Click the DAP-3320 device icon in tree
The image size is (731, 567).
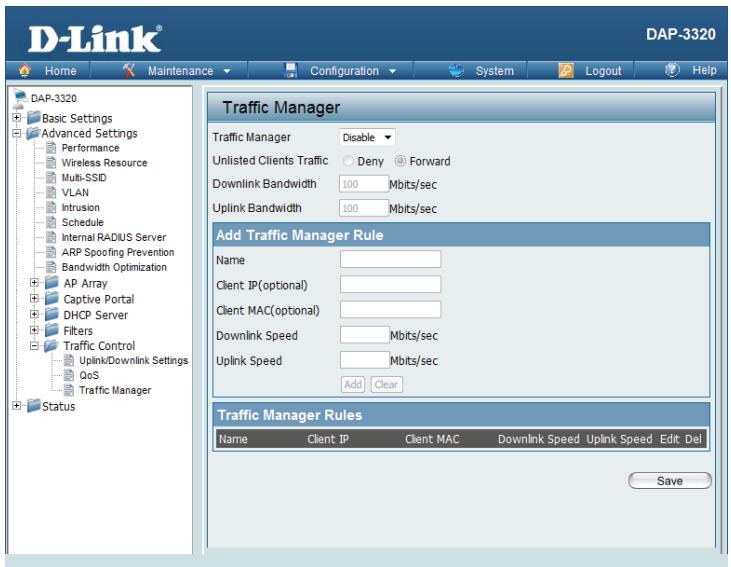click(x=20, y=98)
